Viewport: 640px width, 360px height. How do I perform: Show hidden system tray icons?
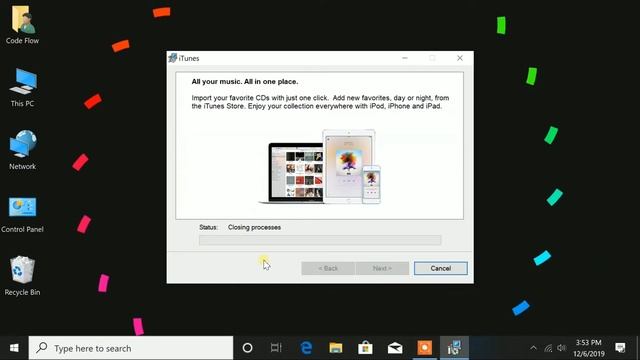533,348
